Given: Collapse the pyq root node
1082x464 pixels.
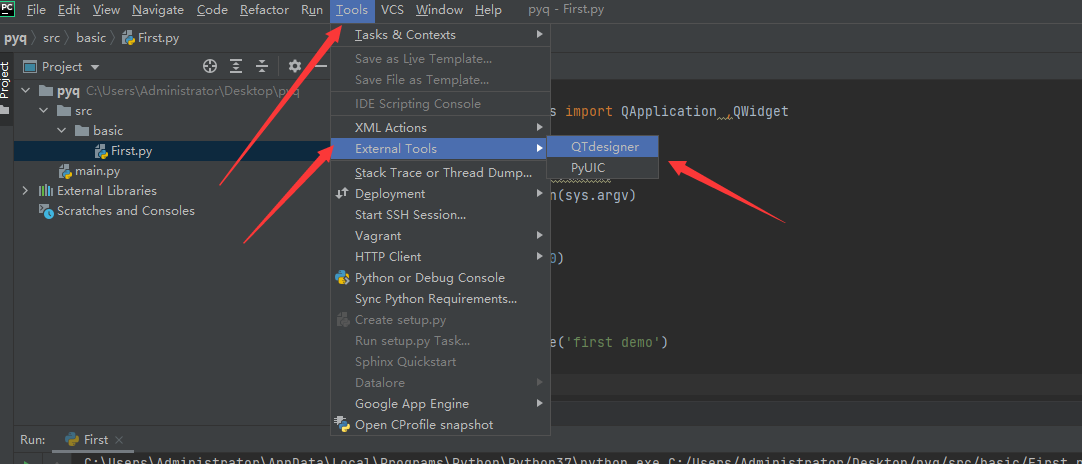Looking at the screenshot, I should tap(26, 90).
